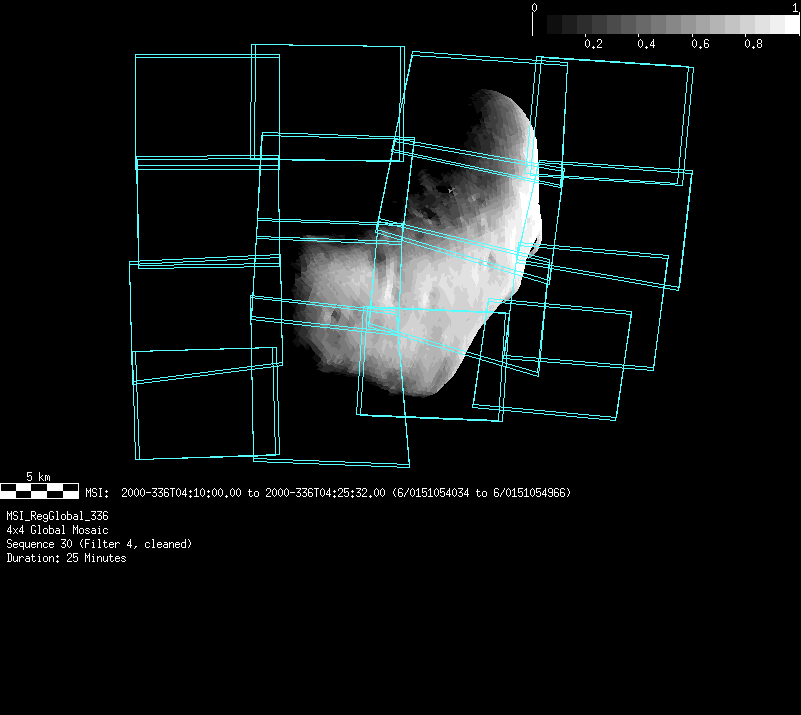801x715 pixels.
Task: Select the MSI_RegGlobal_336 title text
Action: click(x=57, y=516)
